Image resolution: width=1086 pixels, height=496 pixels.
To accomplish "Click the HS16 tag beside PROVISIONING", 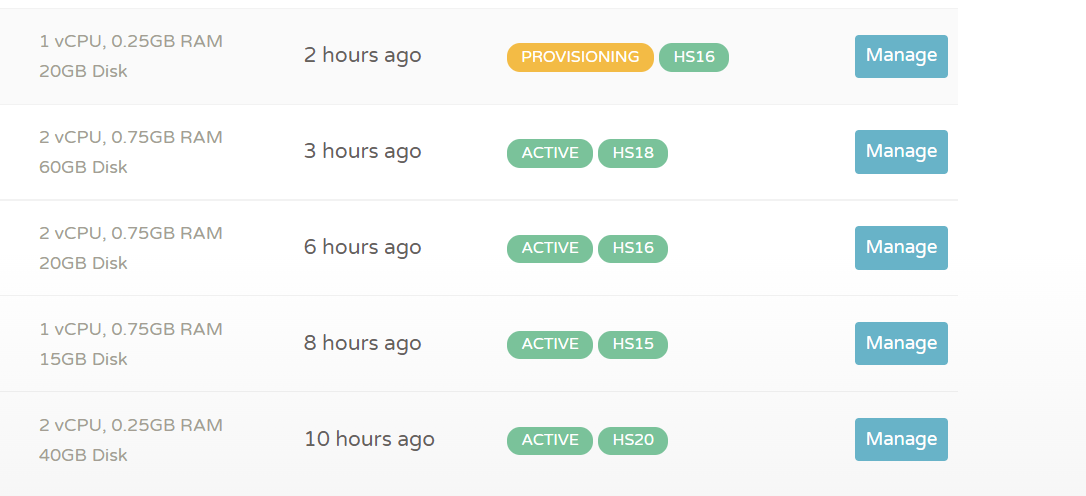I will click(x=694, y=57).
